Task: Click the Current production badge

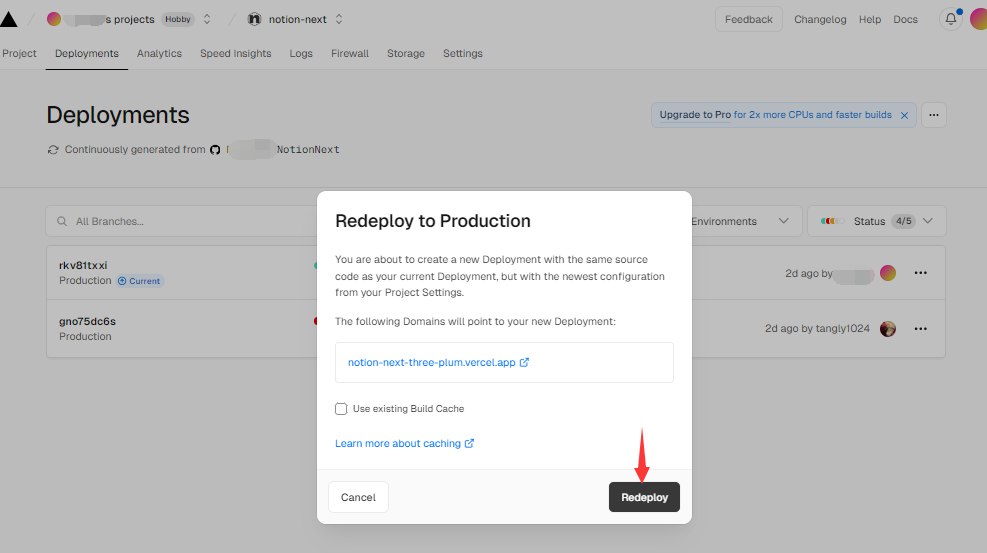Action: click(x=140, y=281)
